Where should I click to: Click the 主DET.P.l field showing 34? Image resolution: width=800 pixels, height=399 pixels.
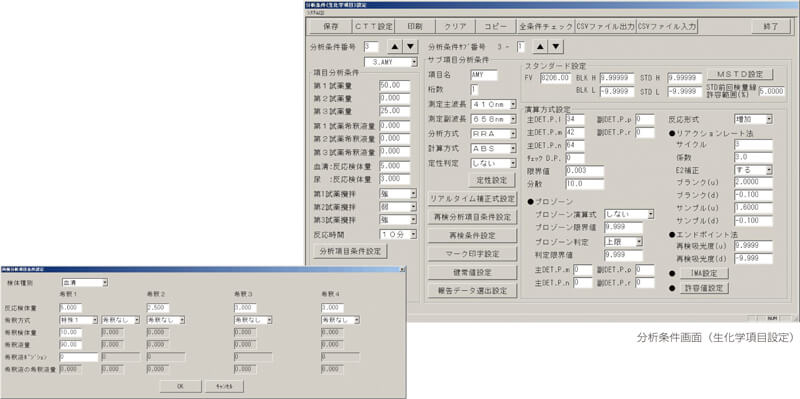click(574, 120)
